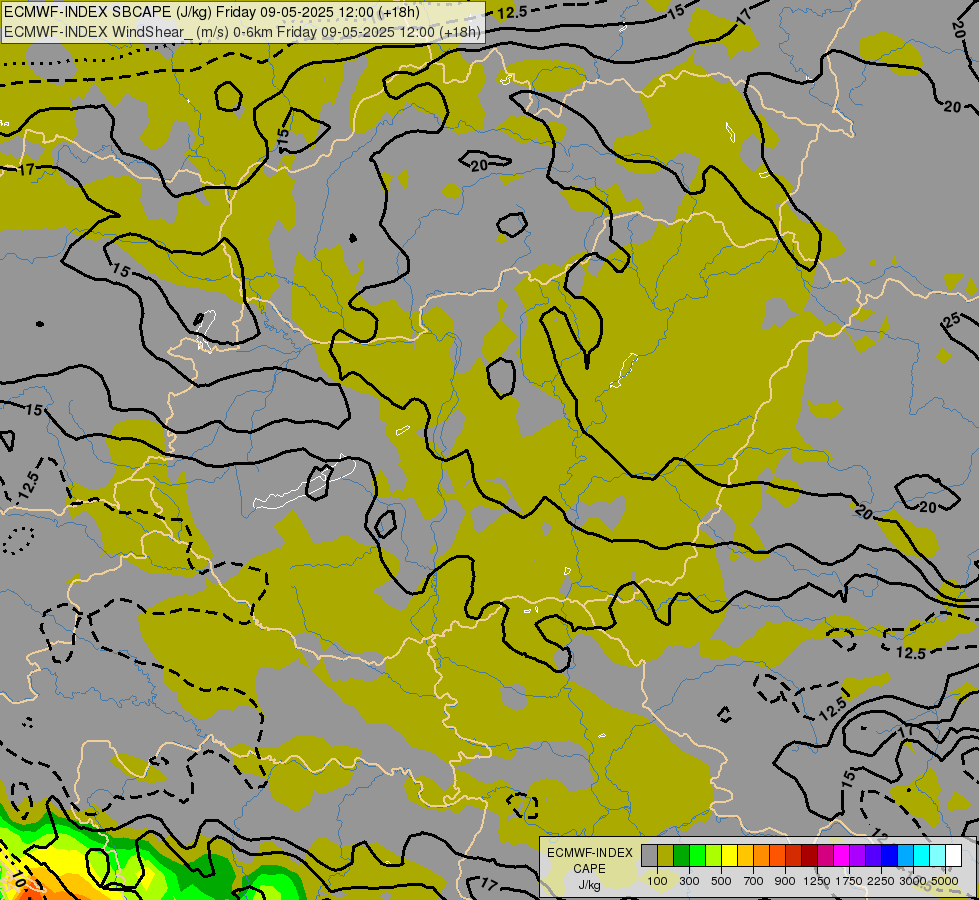Click the 100 legend value

657,881
